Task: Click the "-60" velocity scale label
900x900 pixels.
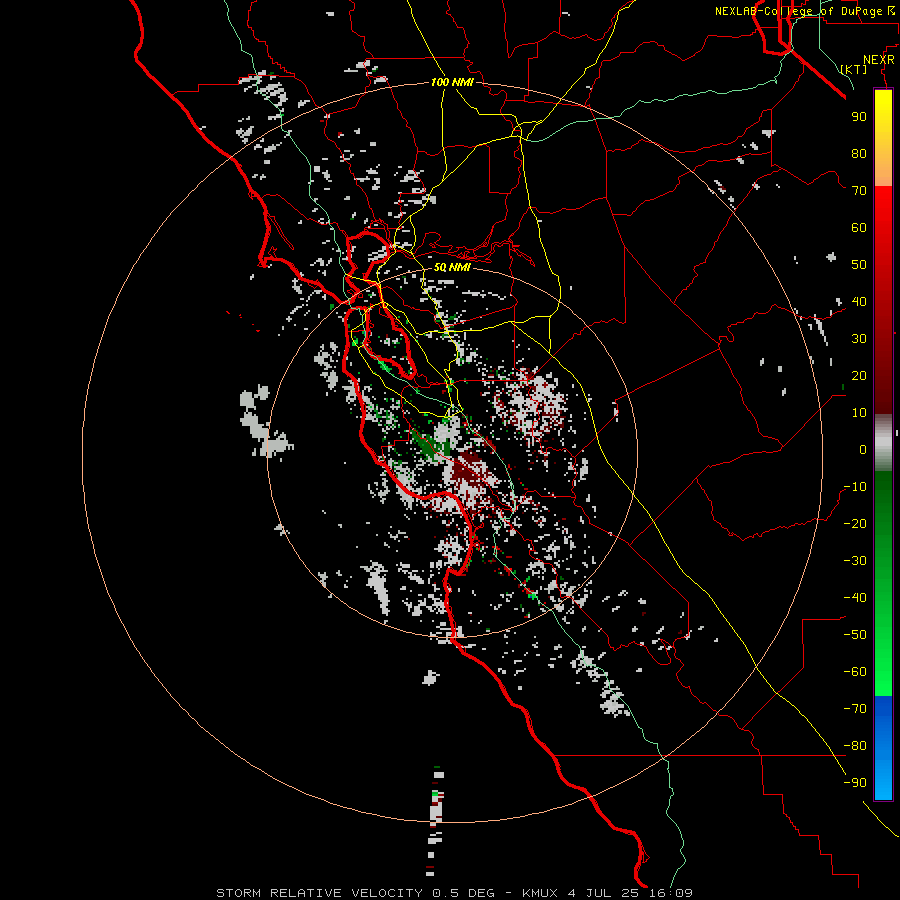Action: (x=855, y=672)
